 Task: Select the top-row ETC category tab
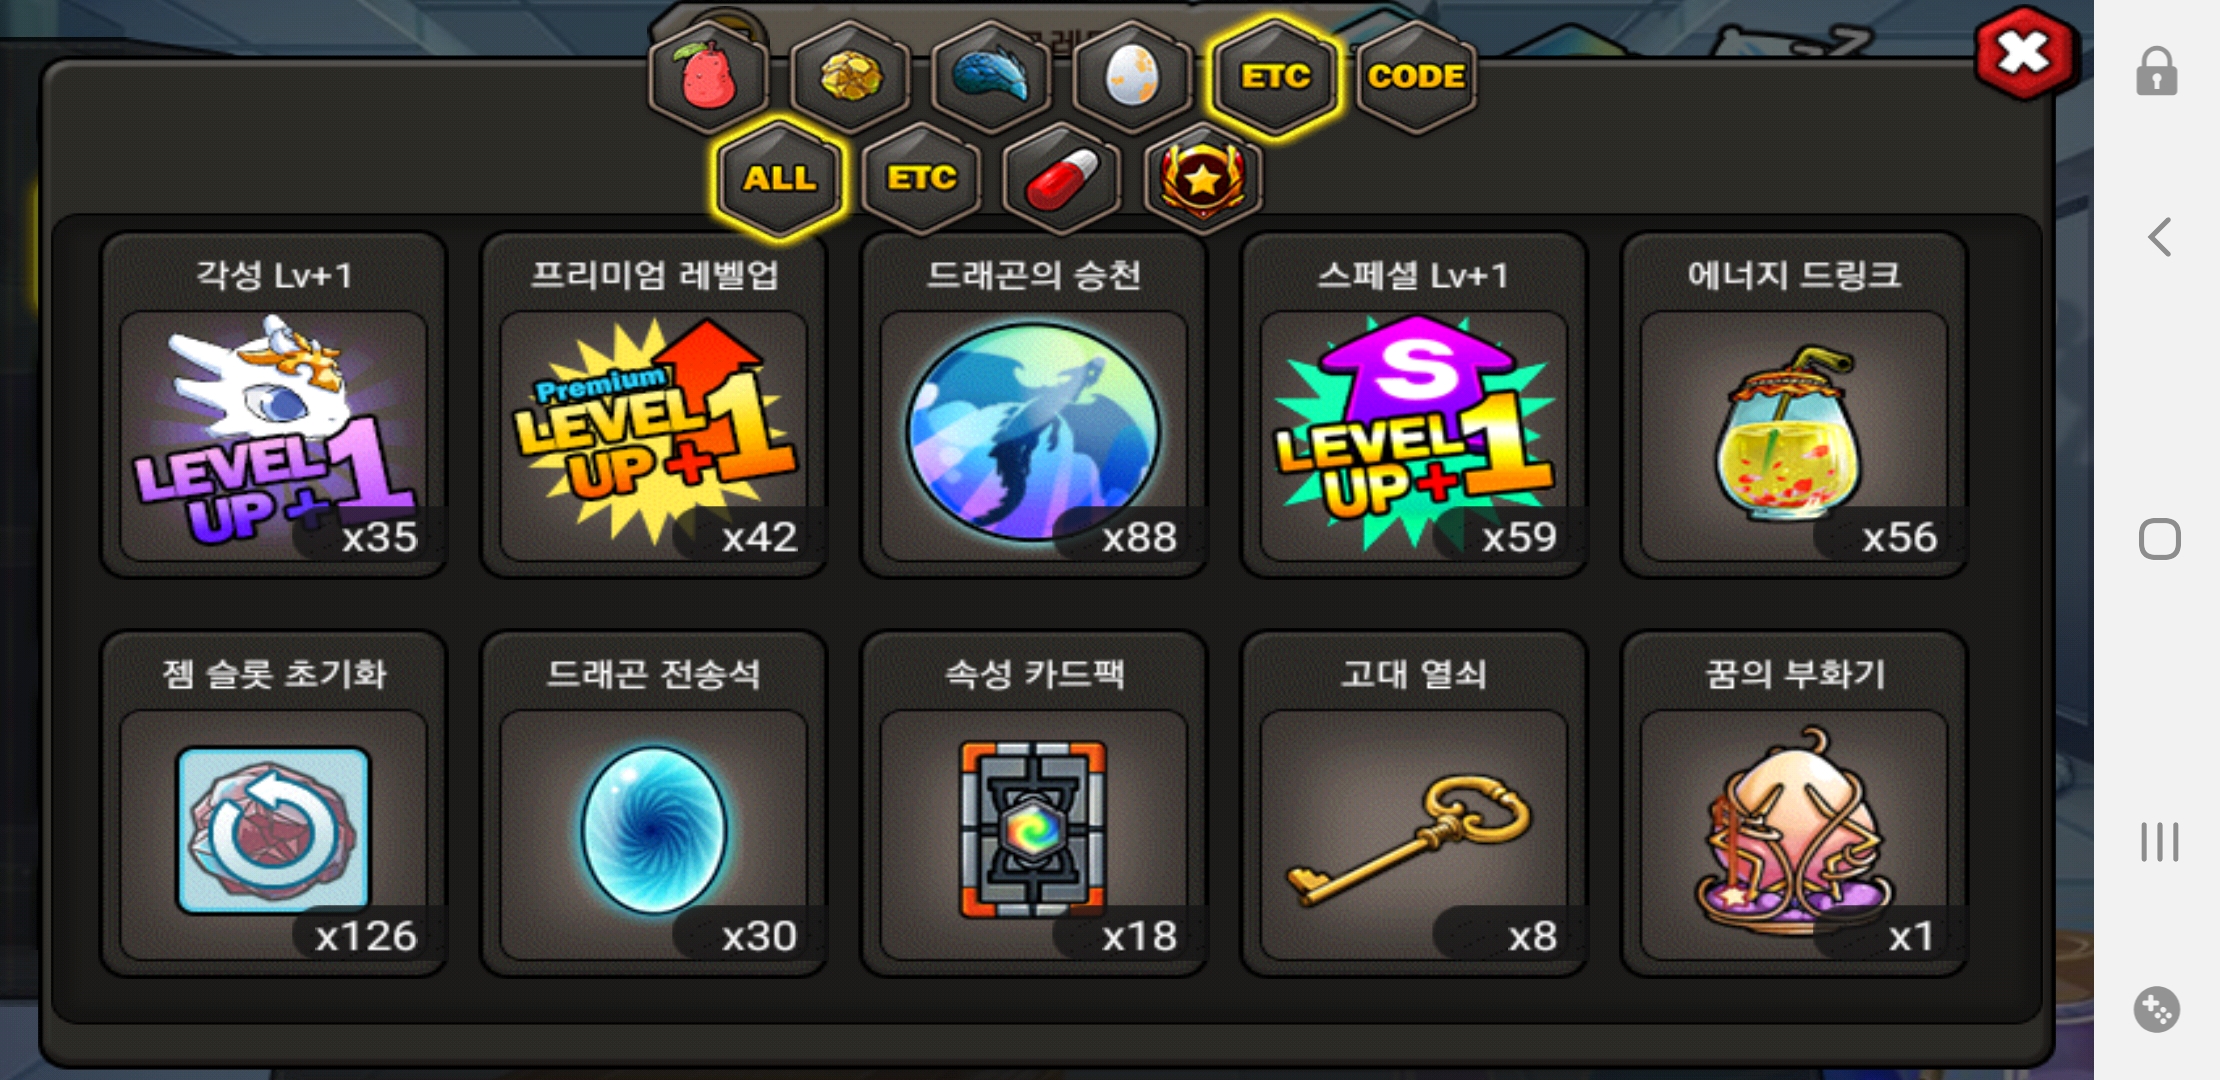pyautogui.click(x=1275, y=78)
